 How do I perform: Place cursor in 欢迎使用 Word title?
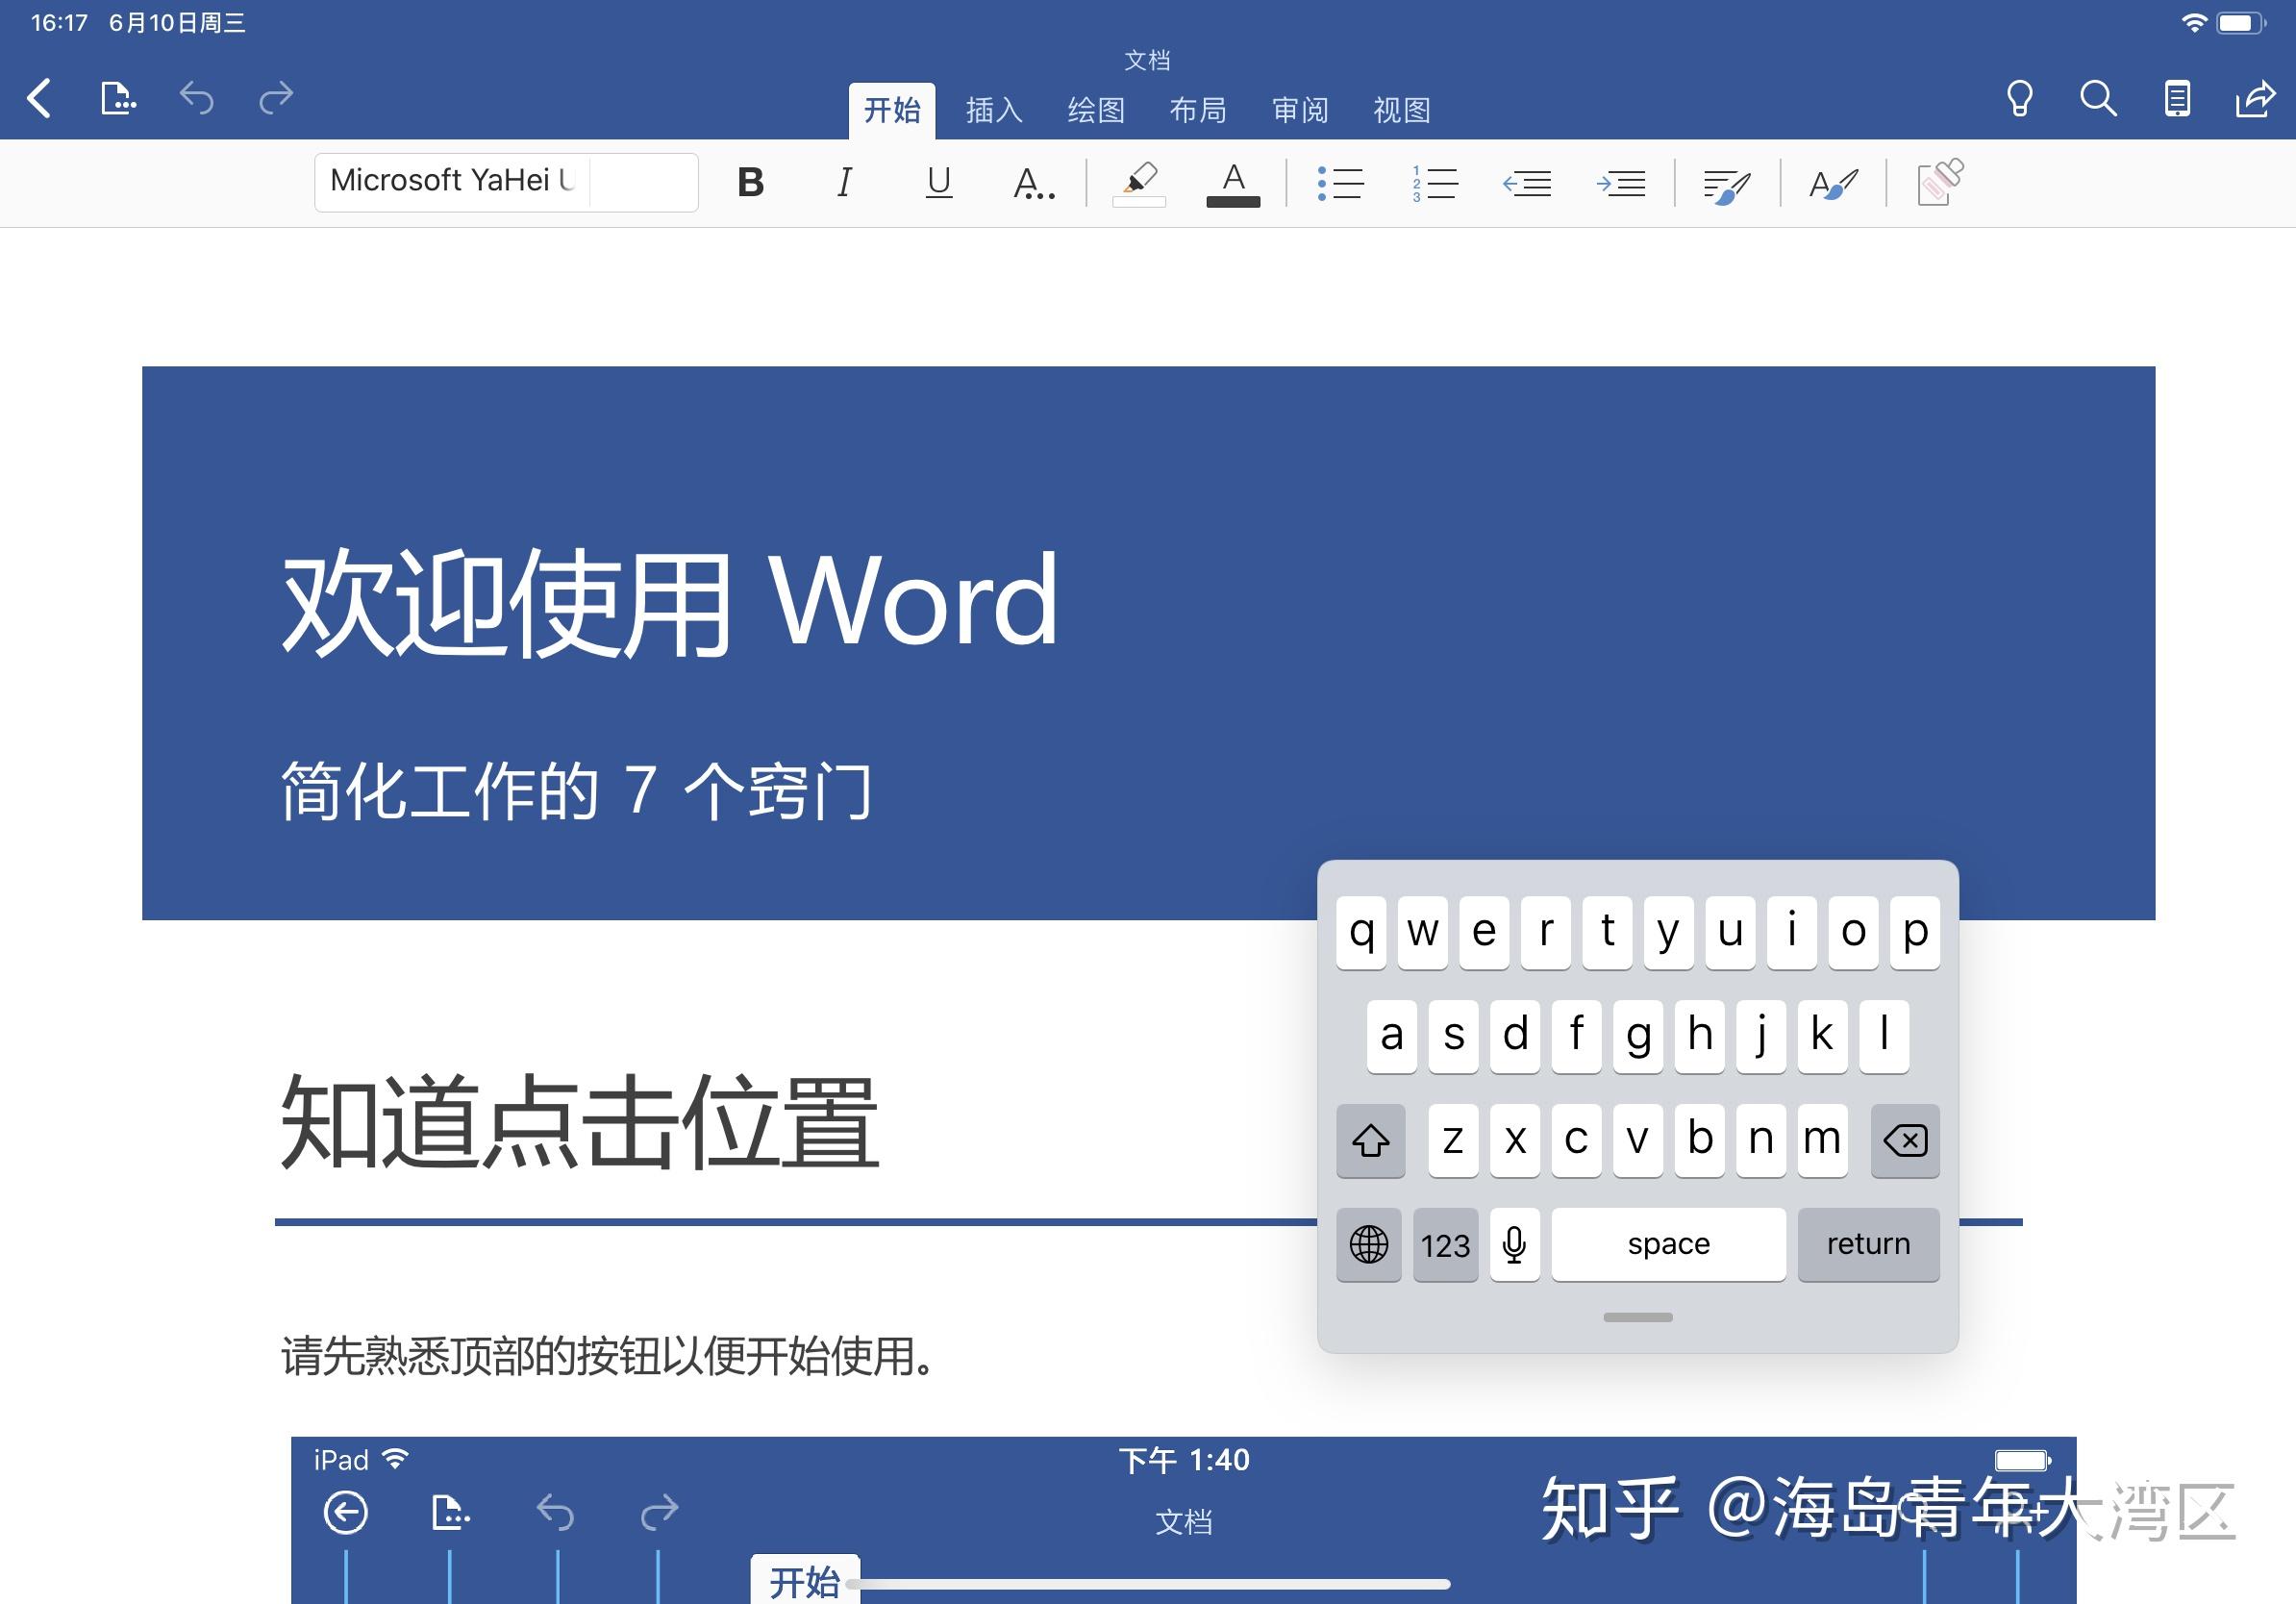click(x=669, y=603)
